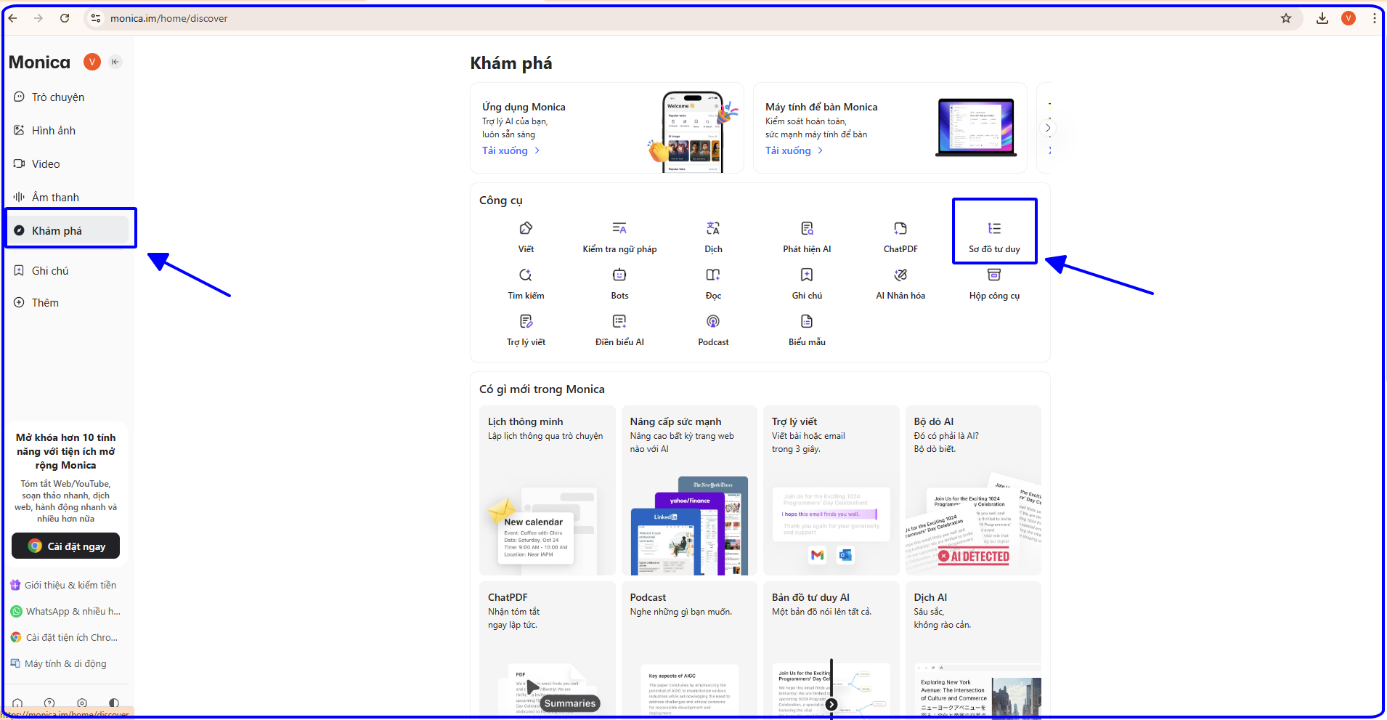Open WhatsApp & nhiều hơn link
Viewport: 1387px width, 720px height.
pos(65,611)
